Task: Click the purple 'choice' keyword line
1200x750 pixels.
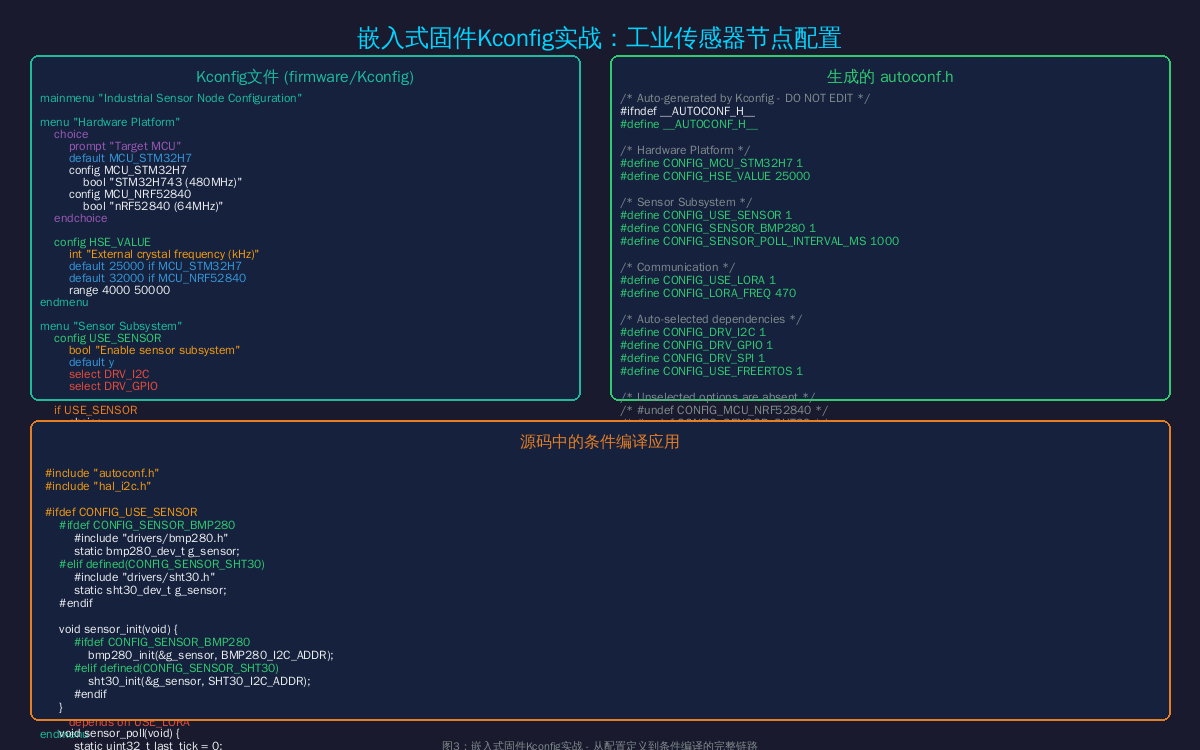Action: [71, 134]
